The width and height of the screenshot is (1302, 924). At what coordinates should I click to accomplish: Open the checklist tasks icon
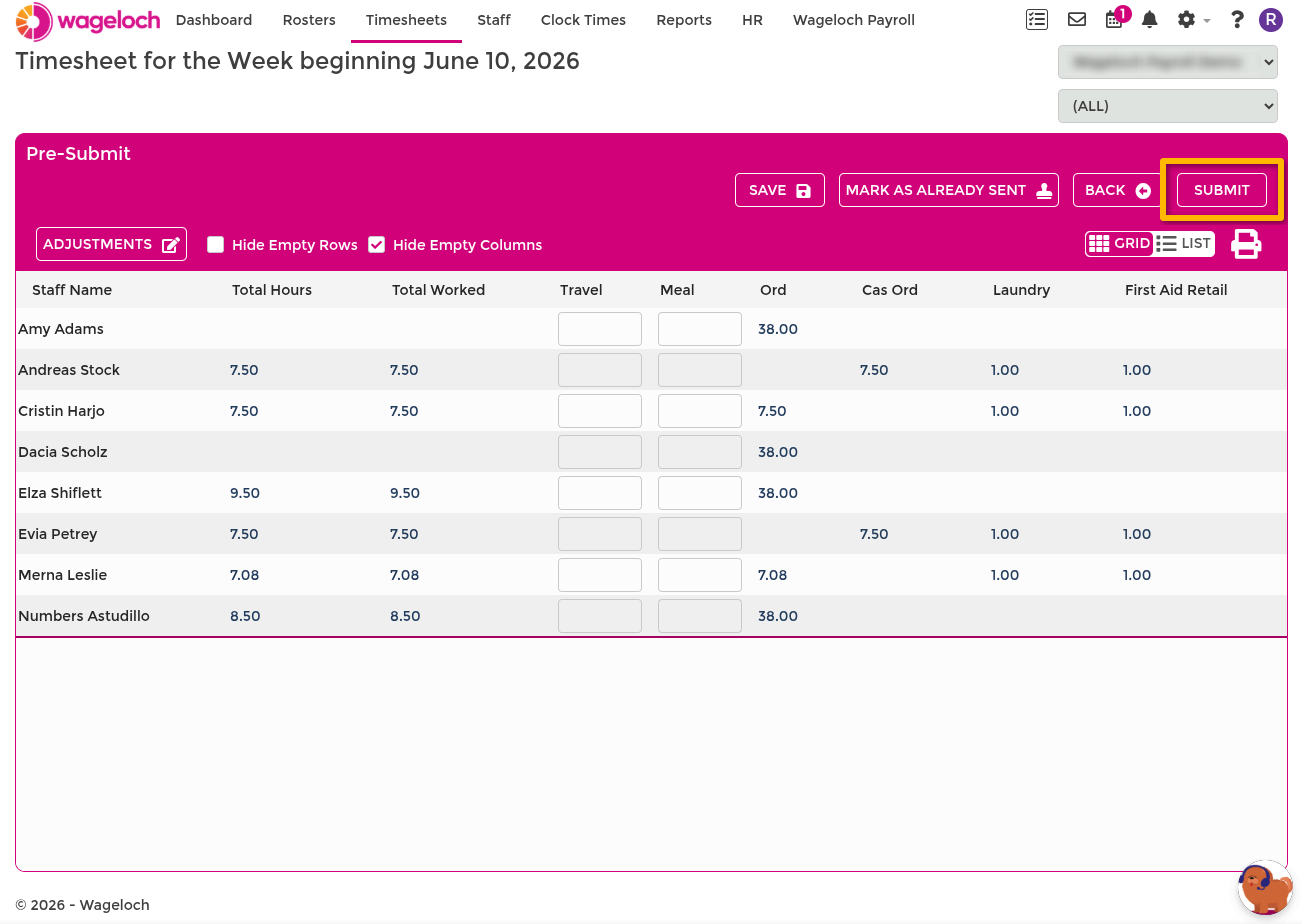tap(1037, 19)
